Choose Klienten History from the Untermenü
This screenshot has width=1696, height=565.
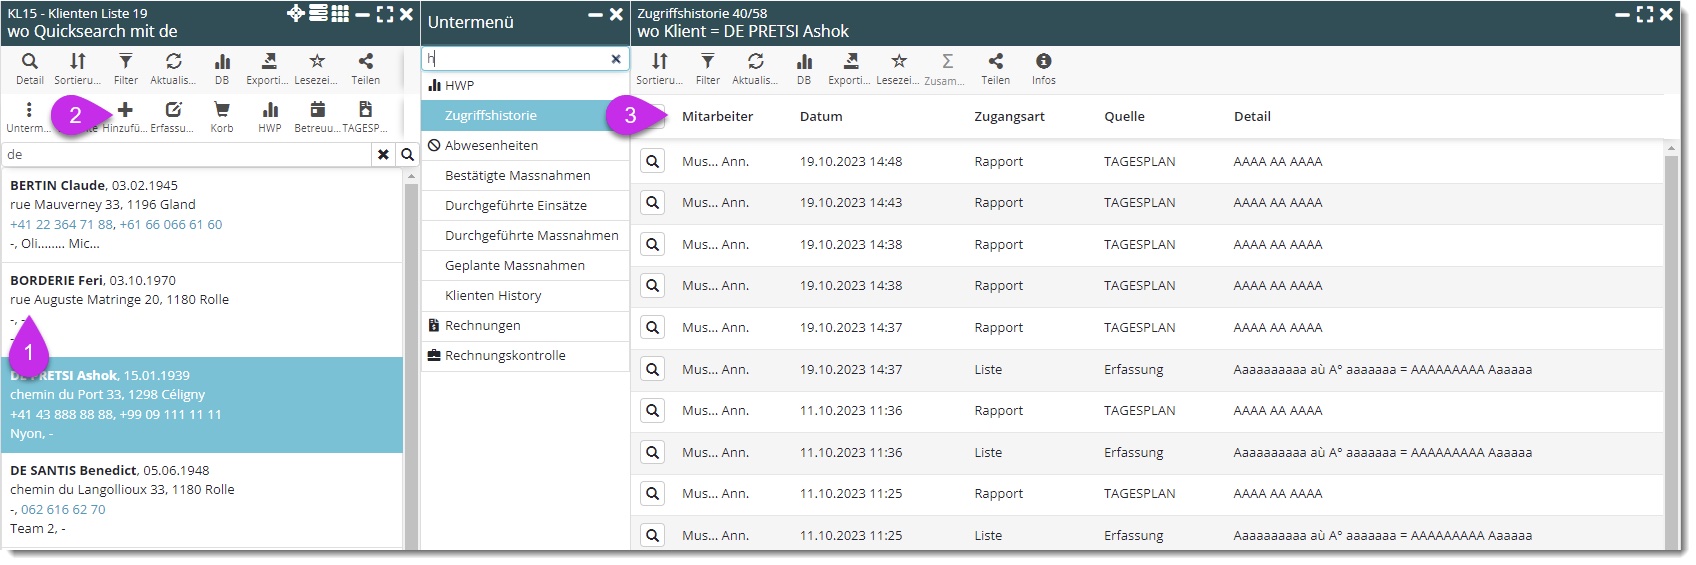coord(493,296)
